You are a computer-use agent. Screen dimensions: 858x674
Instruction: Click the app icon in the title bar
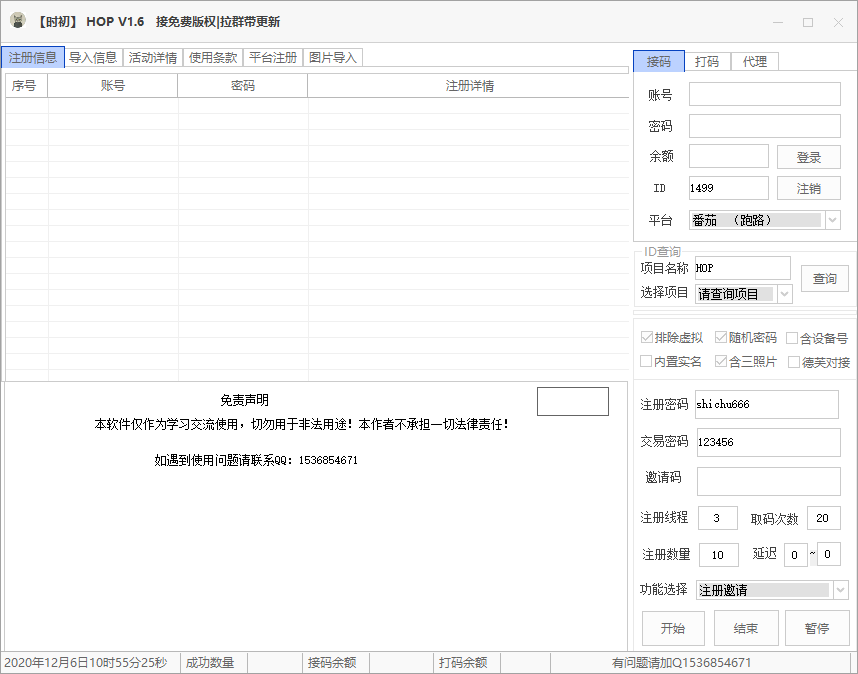(x=17, y=21)
